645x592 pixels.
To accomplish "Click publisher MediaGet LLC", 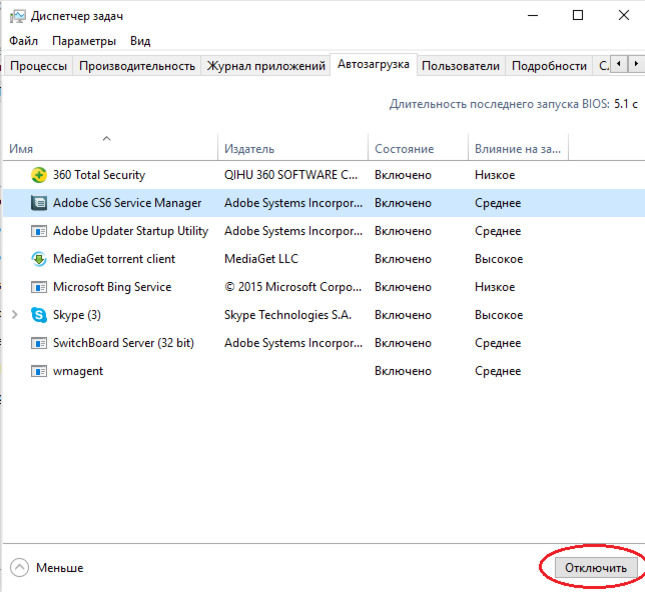I will [x=261, y=259].
